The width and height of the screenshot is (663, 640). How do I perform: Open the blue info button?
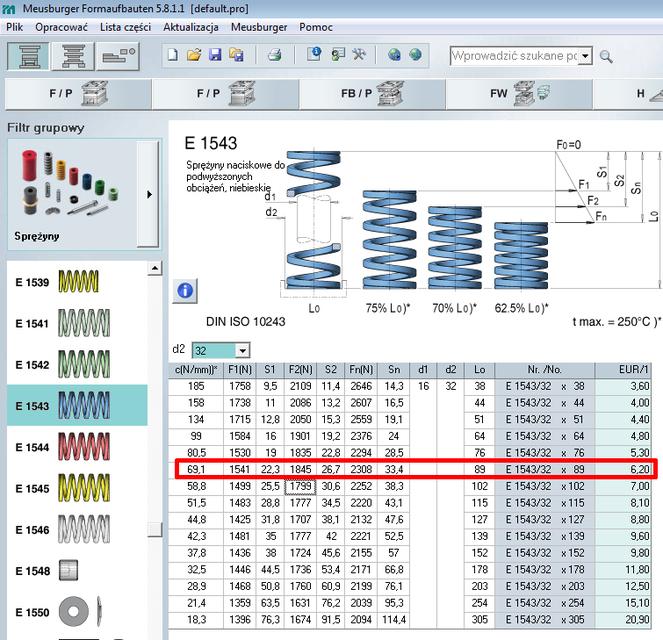tap(185, 290)
